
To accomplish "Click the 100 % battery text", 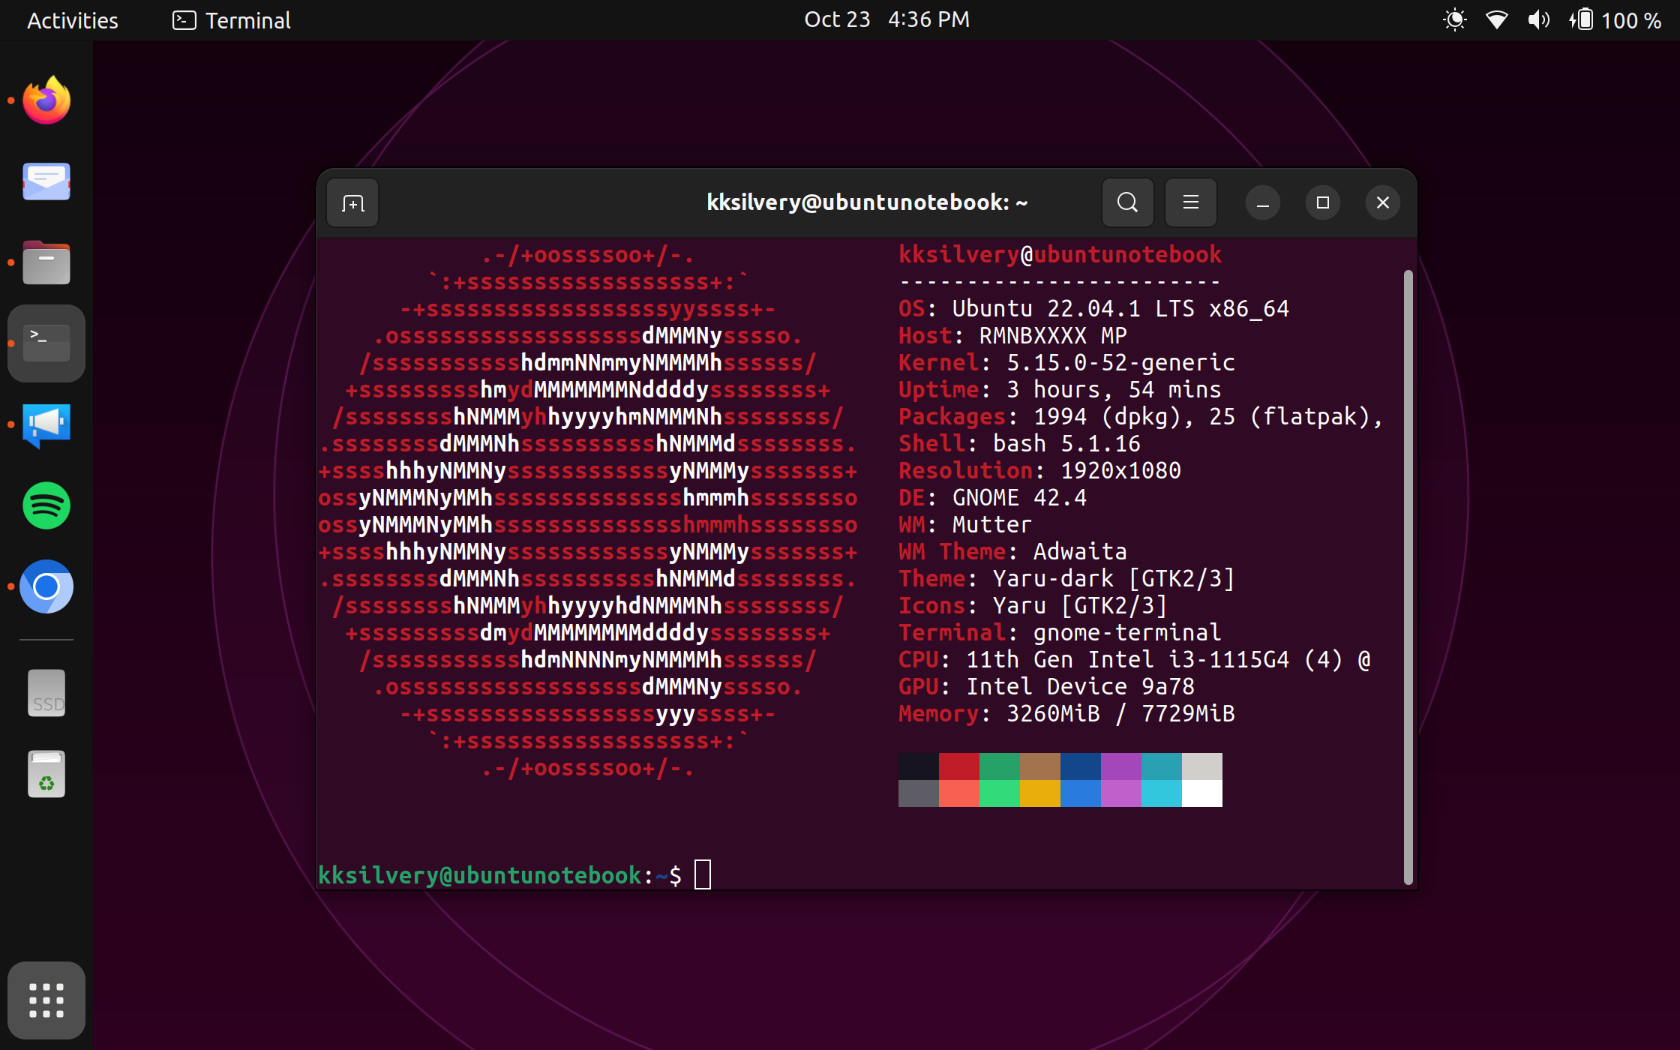I will tap(1631, 20).
